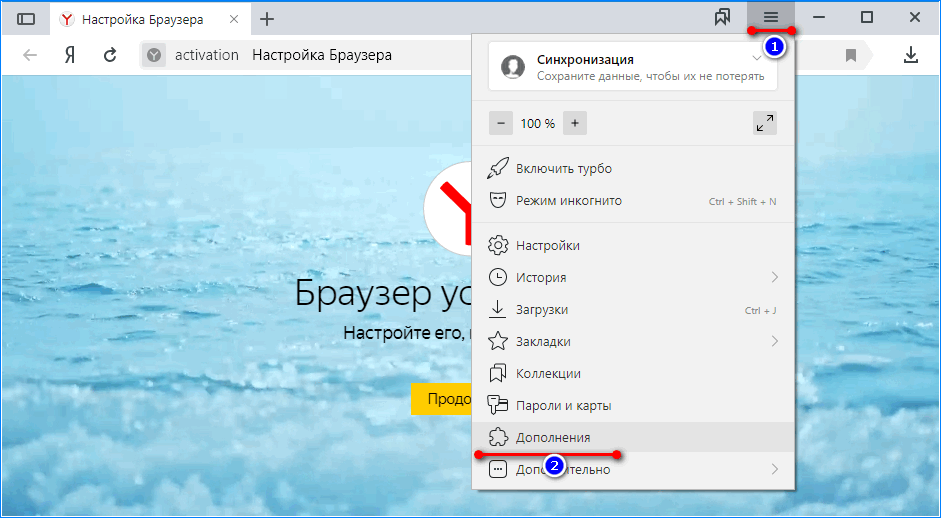Click the incognito mask icon

click(498, 201)
